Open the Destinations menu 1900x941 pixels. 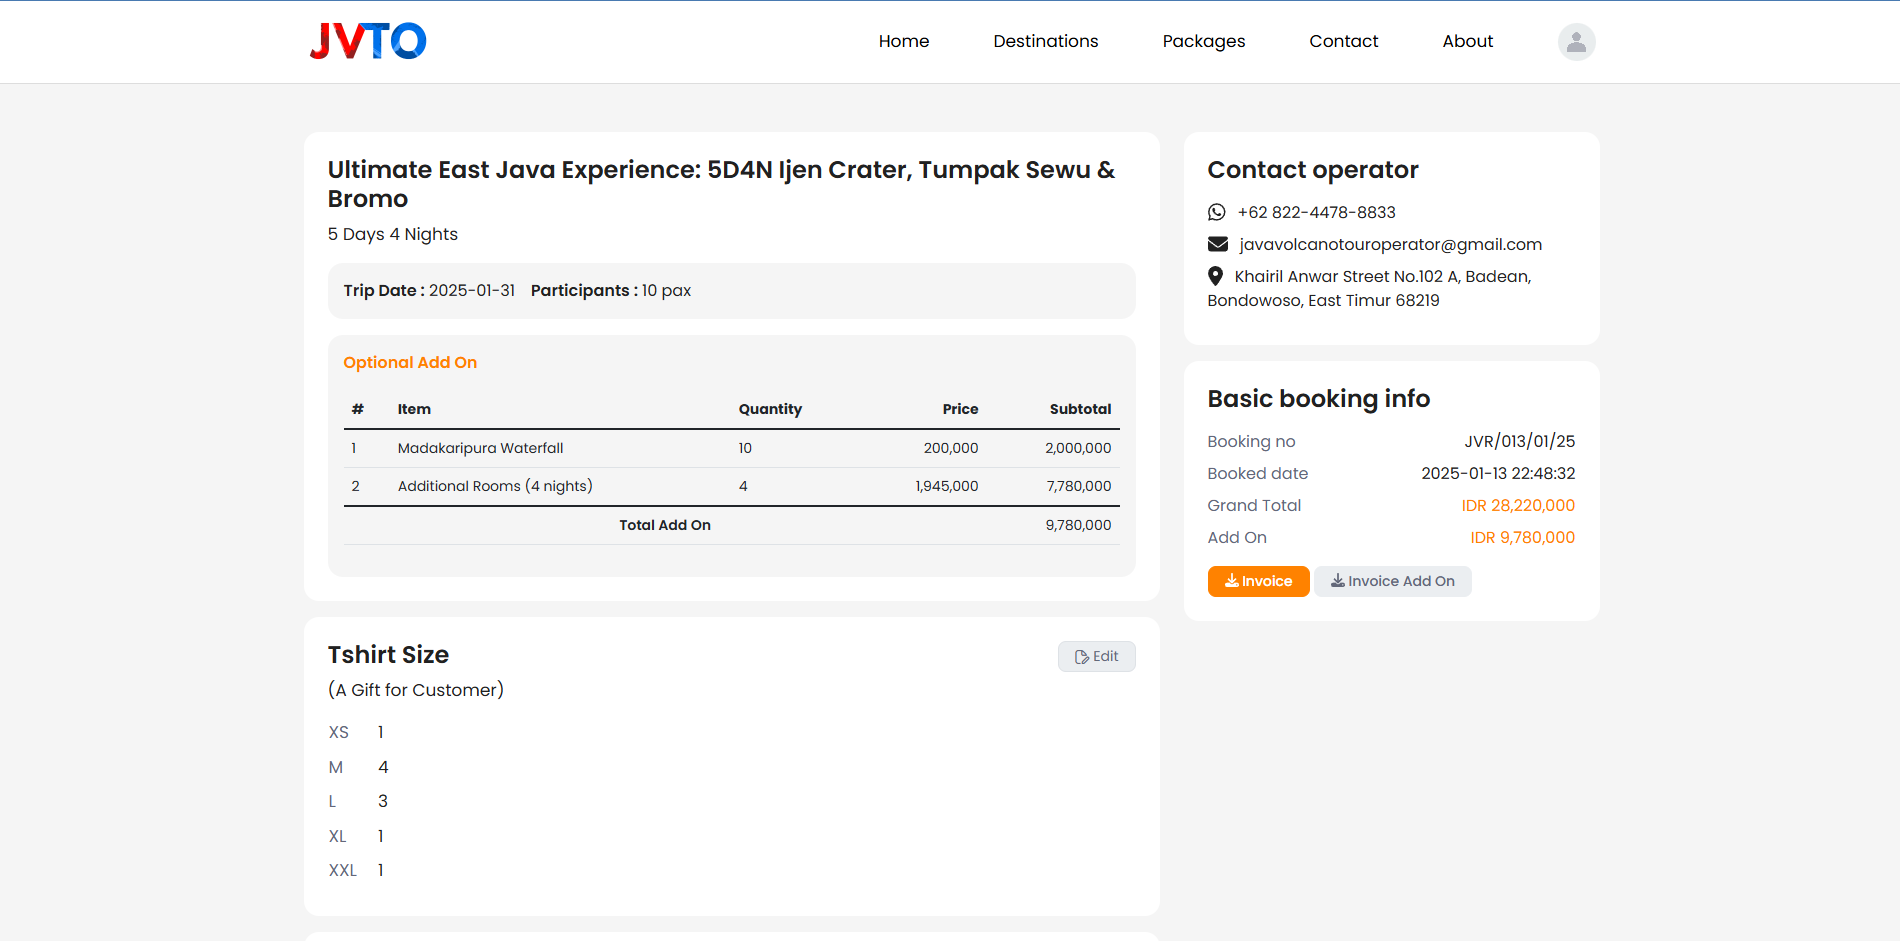pyautogui.click(x=1045, y=41)
